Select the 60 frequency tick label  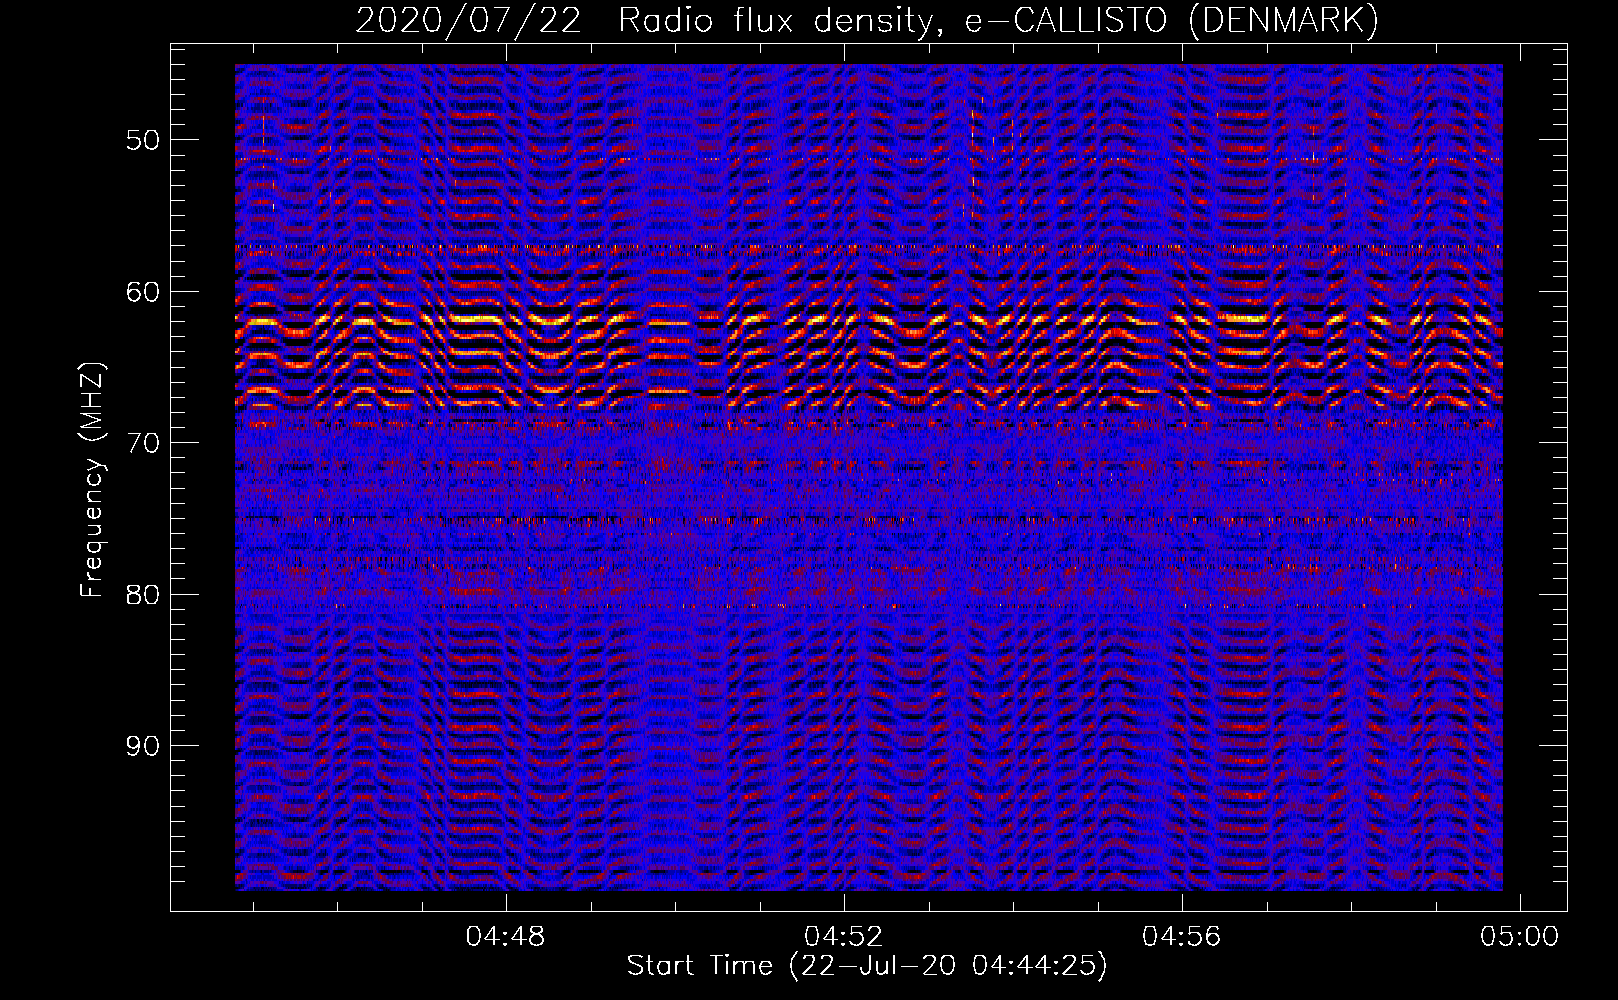144,292
